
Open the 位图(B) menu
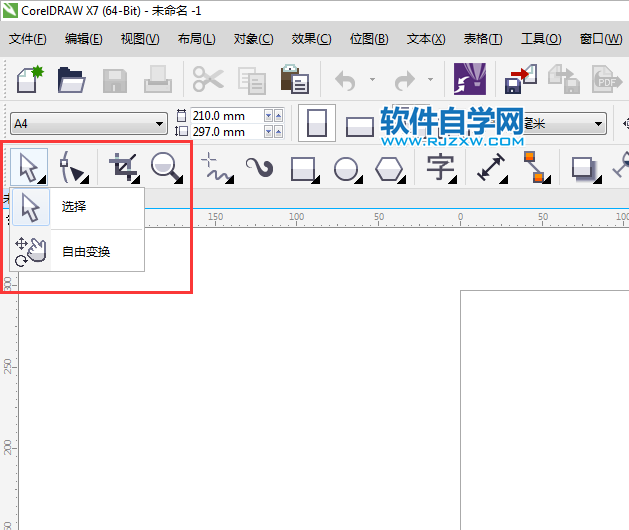[369, 39]
